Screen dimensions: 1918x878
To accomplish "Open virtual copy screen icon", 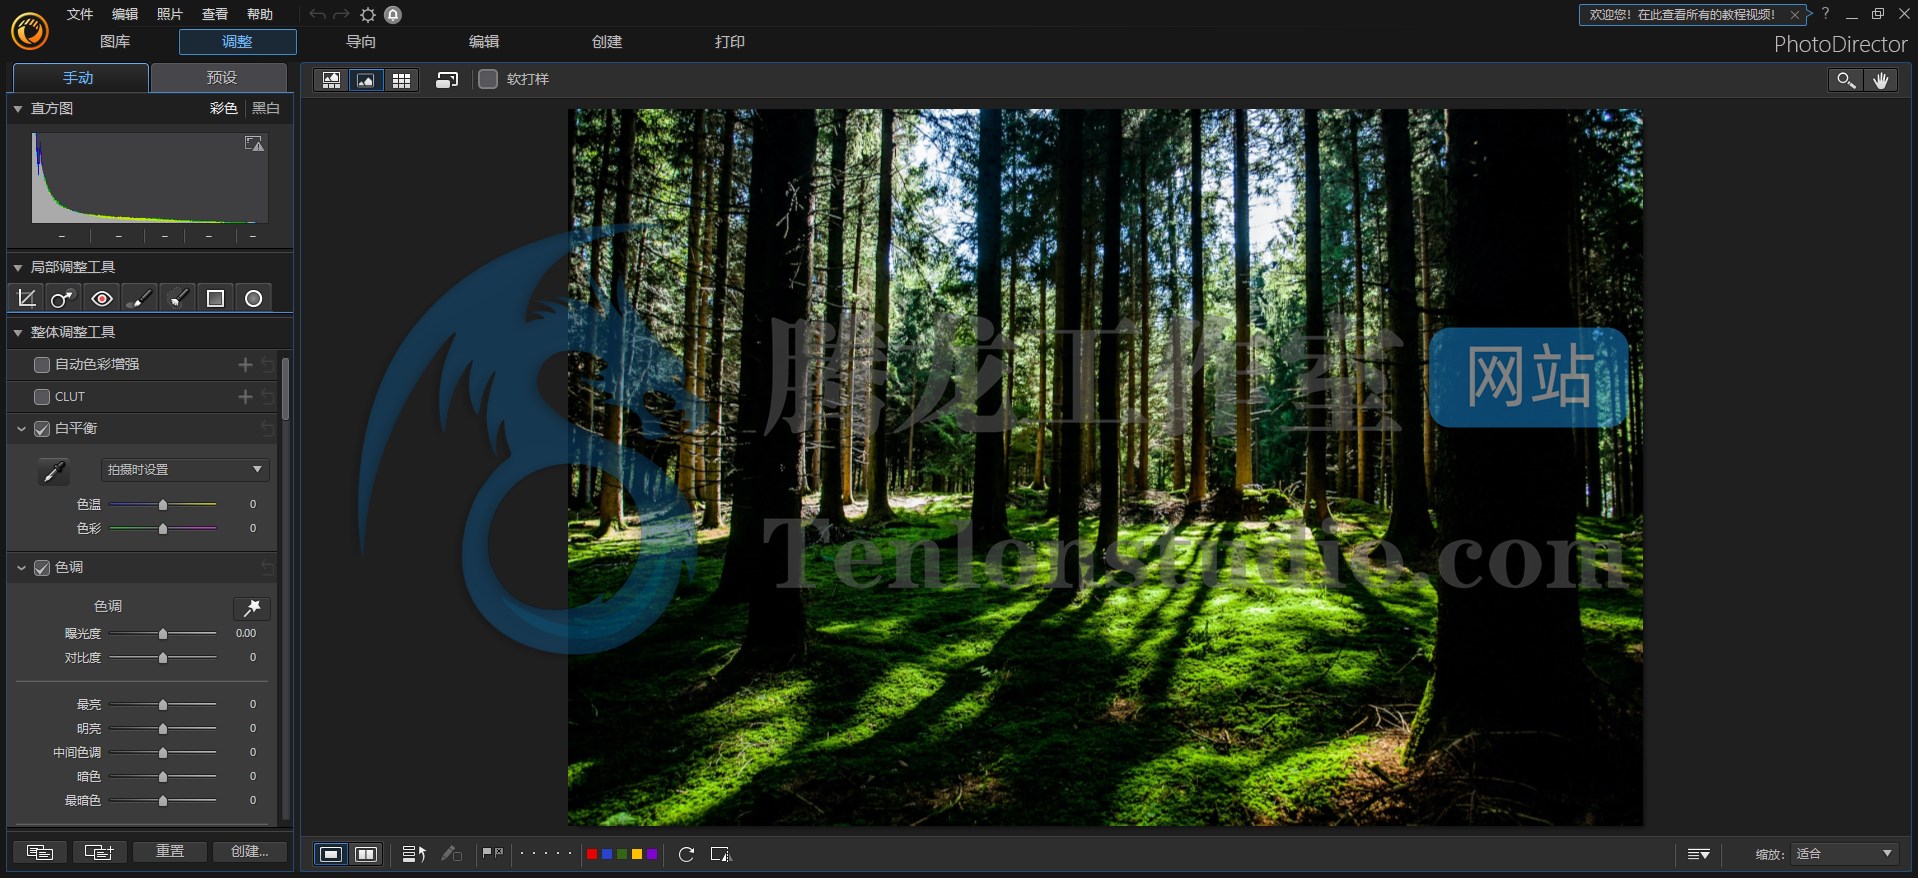I will 721,854.
